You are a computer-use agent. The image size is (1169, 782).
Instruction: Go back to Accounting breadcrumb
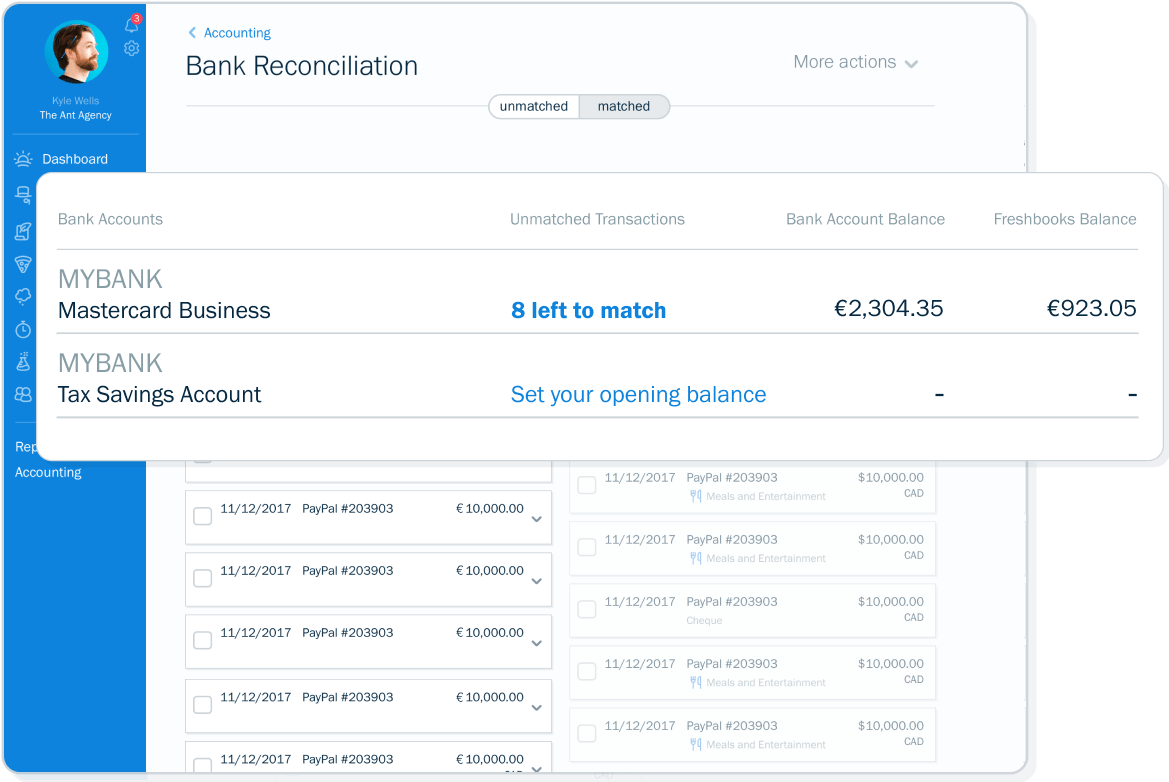(230, 33)
